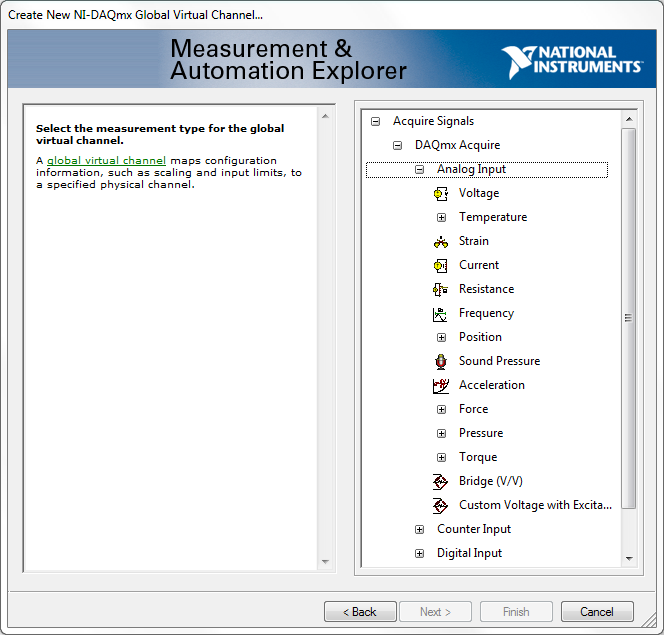
Task: Click the Cancel button
Action: (597, 611)
